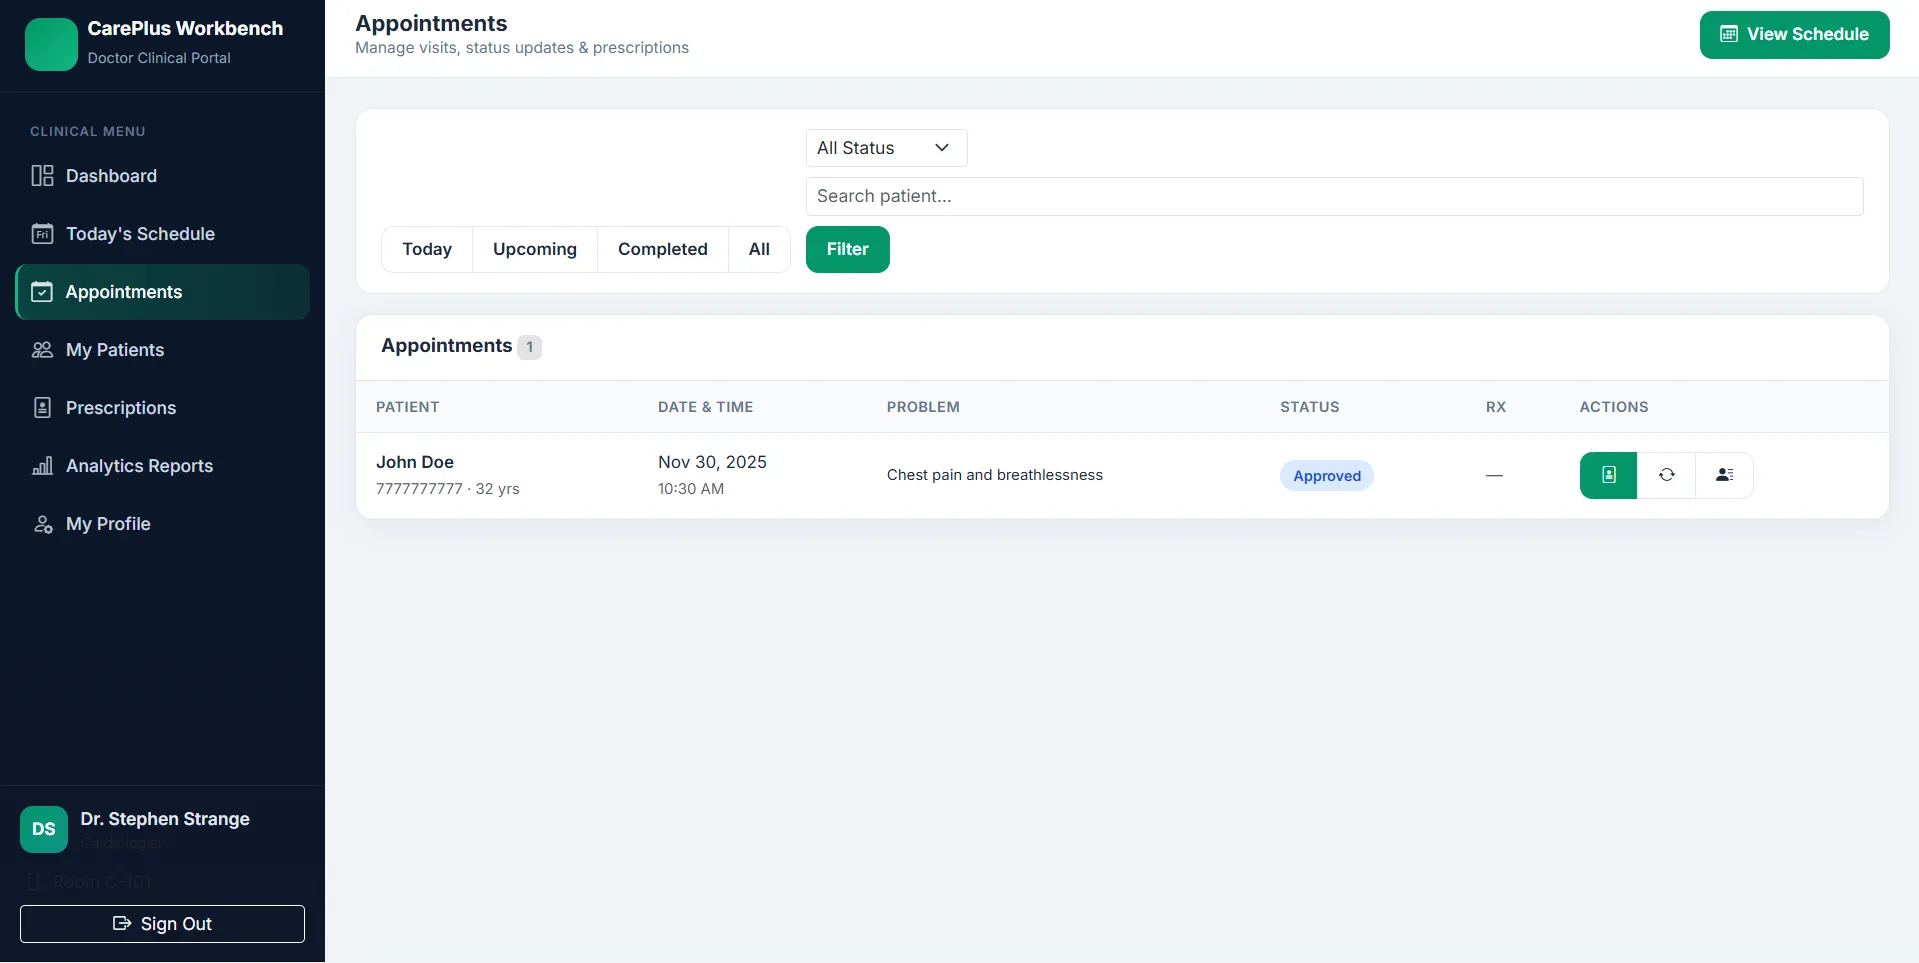Screen dimensions: 1919x963
Task: Navigate to Prescriptions menu item
Action: pyautogui.click(x=162, y=408)
